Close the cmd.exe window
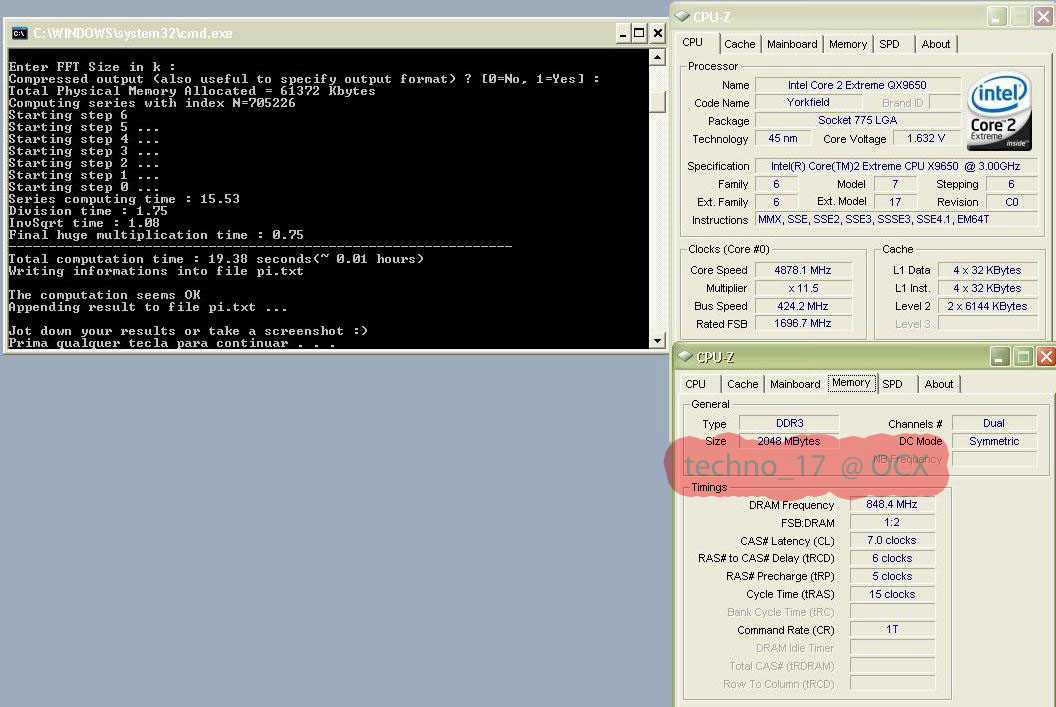This screenshot has width=1056, height=707. 658,33
